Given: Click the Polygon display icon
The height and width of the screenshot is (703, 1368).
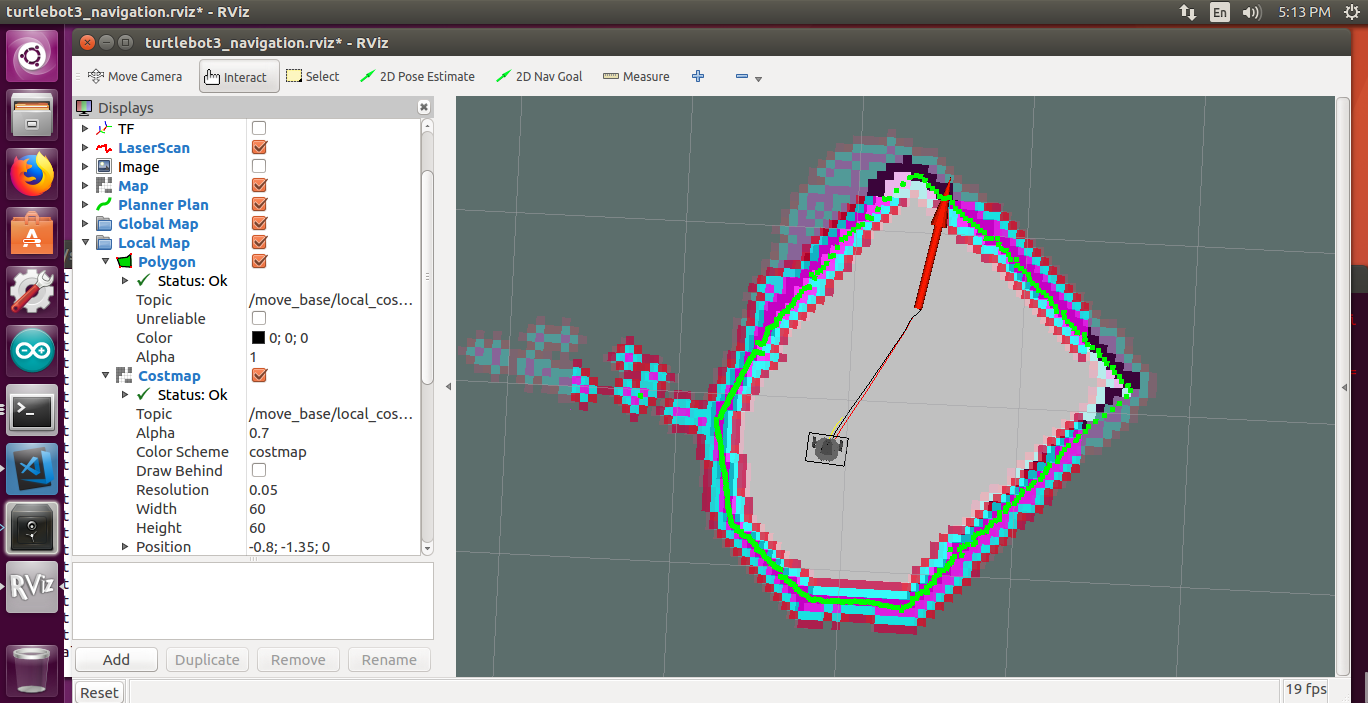Looking at the screenshot, I should (125, 262).
